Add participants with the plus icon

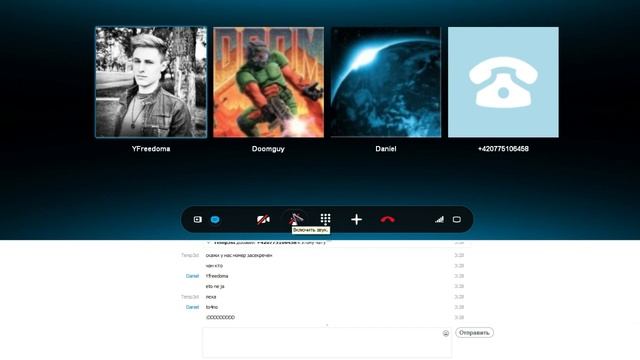click(x=356, y=220)
